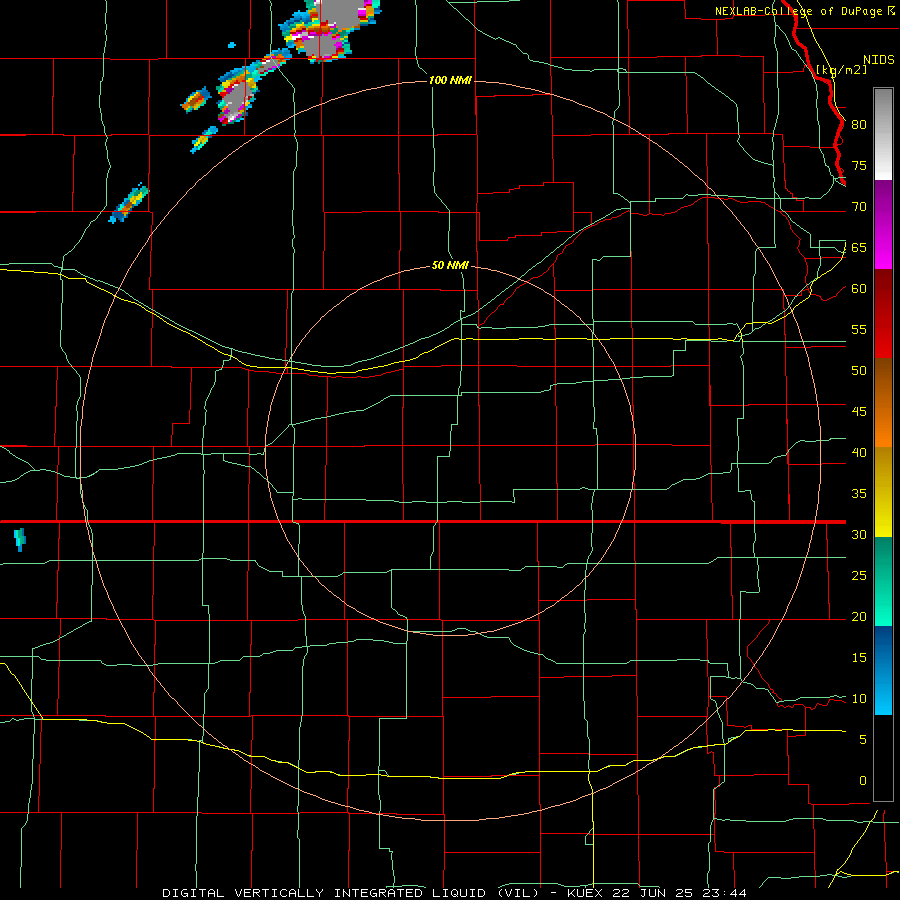
Task: Click the magenta-purple segment of the color bar
Action: point(883,224)
